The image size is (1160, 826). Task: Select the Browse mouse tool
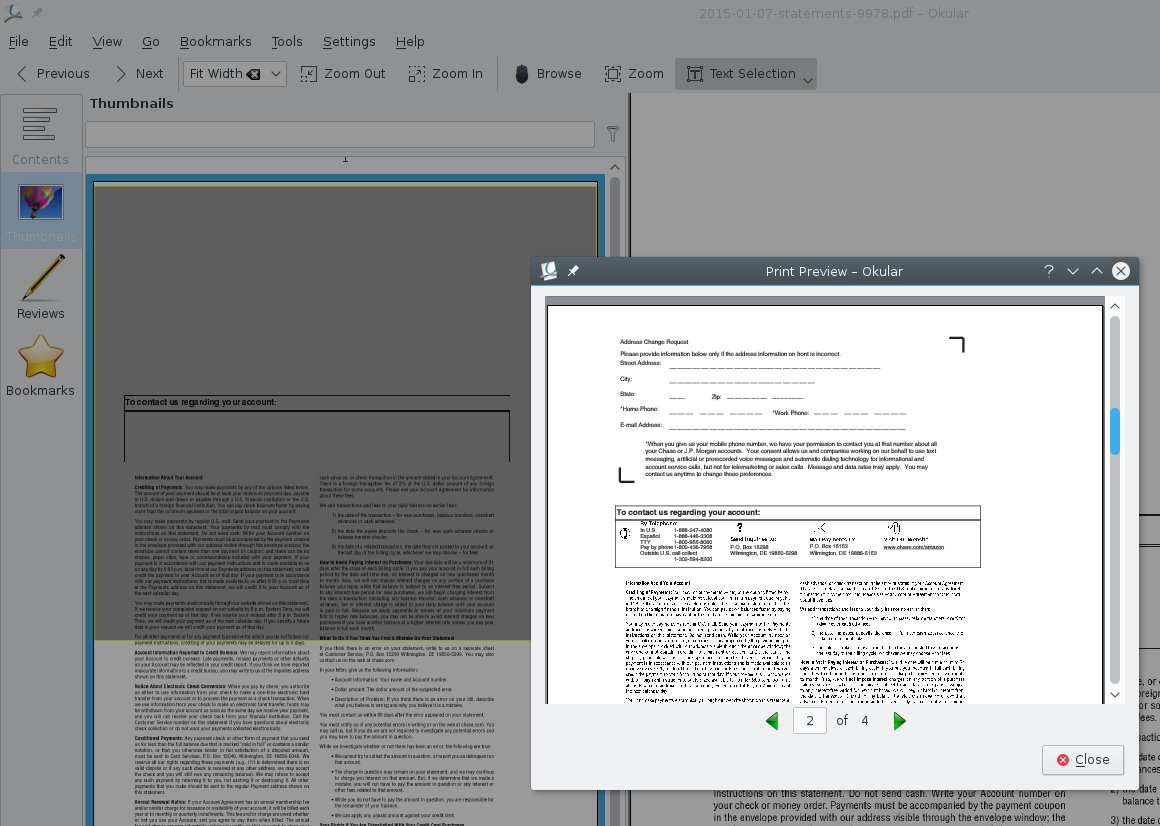click(547, 73)
